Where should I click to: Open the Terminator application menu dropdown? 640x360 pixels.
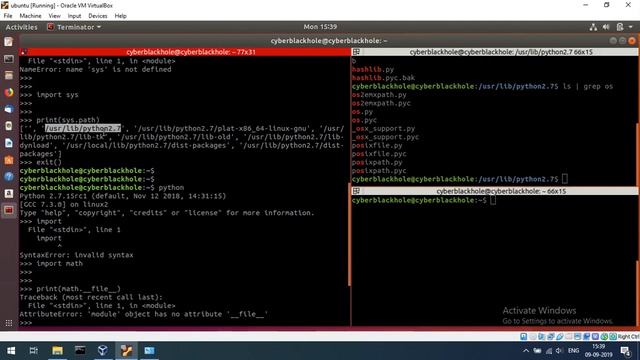click(x=74, y=27)
